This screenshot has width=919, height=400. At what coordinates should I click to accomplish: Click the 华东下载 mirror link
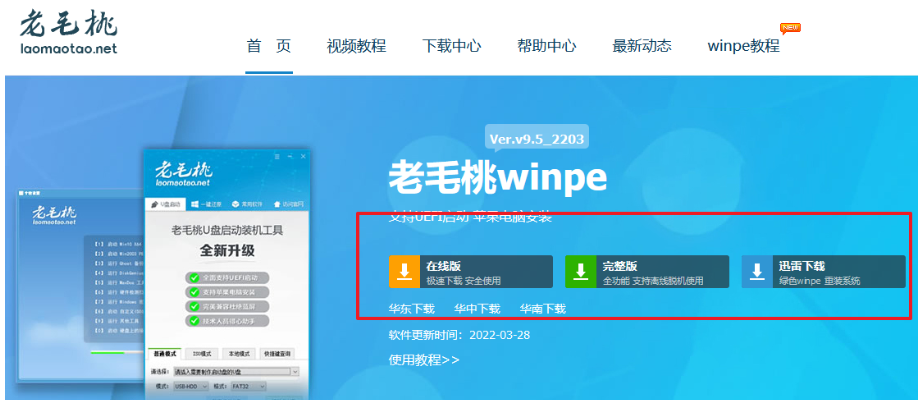pyautogui.click(x=411, y=309)
